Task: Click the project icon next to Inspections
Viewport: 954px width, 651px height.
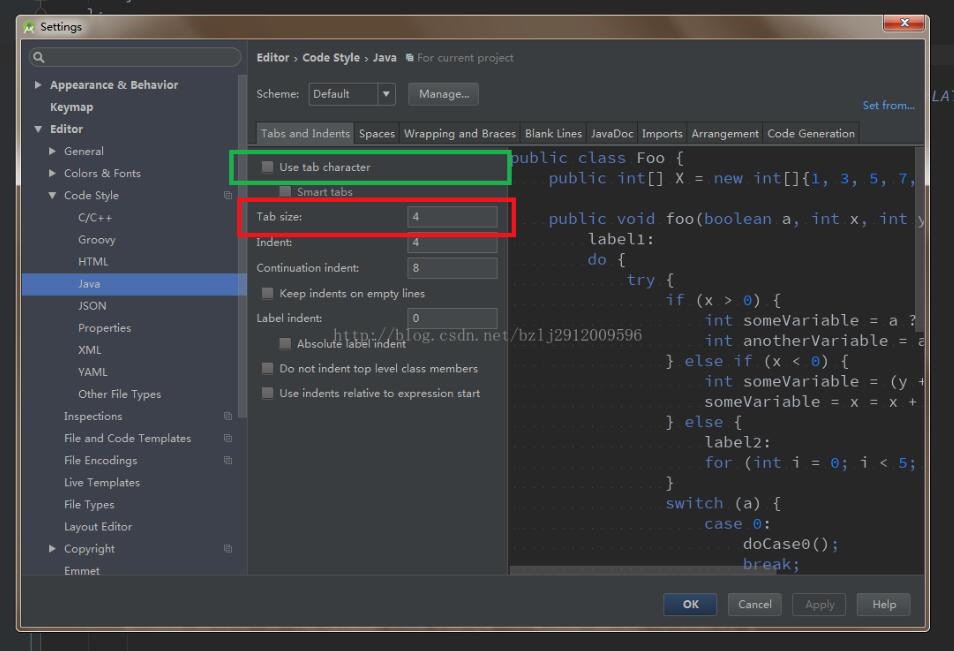Action: 230,416
